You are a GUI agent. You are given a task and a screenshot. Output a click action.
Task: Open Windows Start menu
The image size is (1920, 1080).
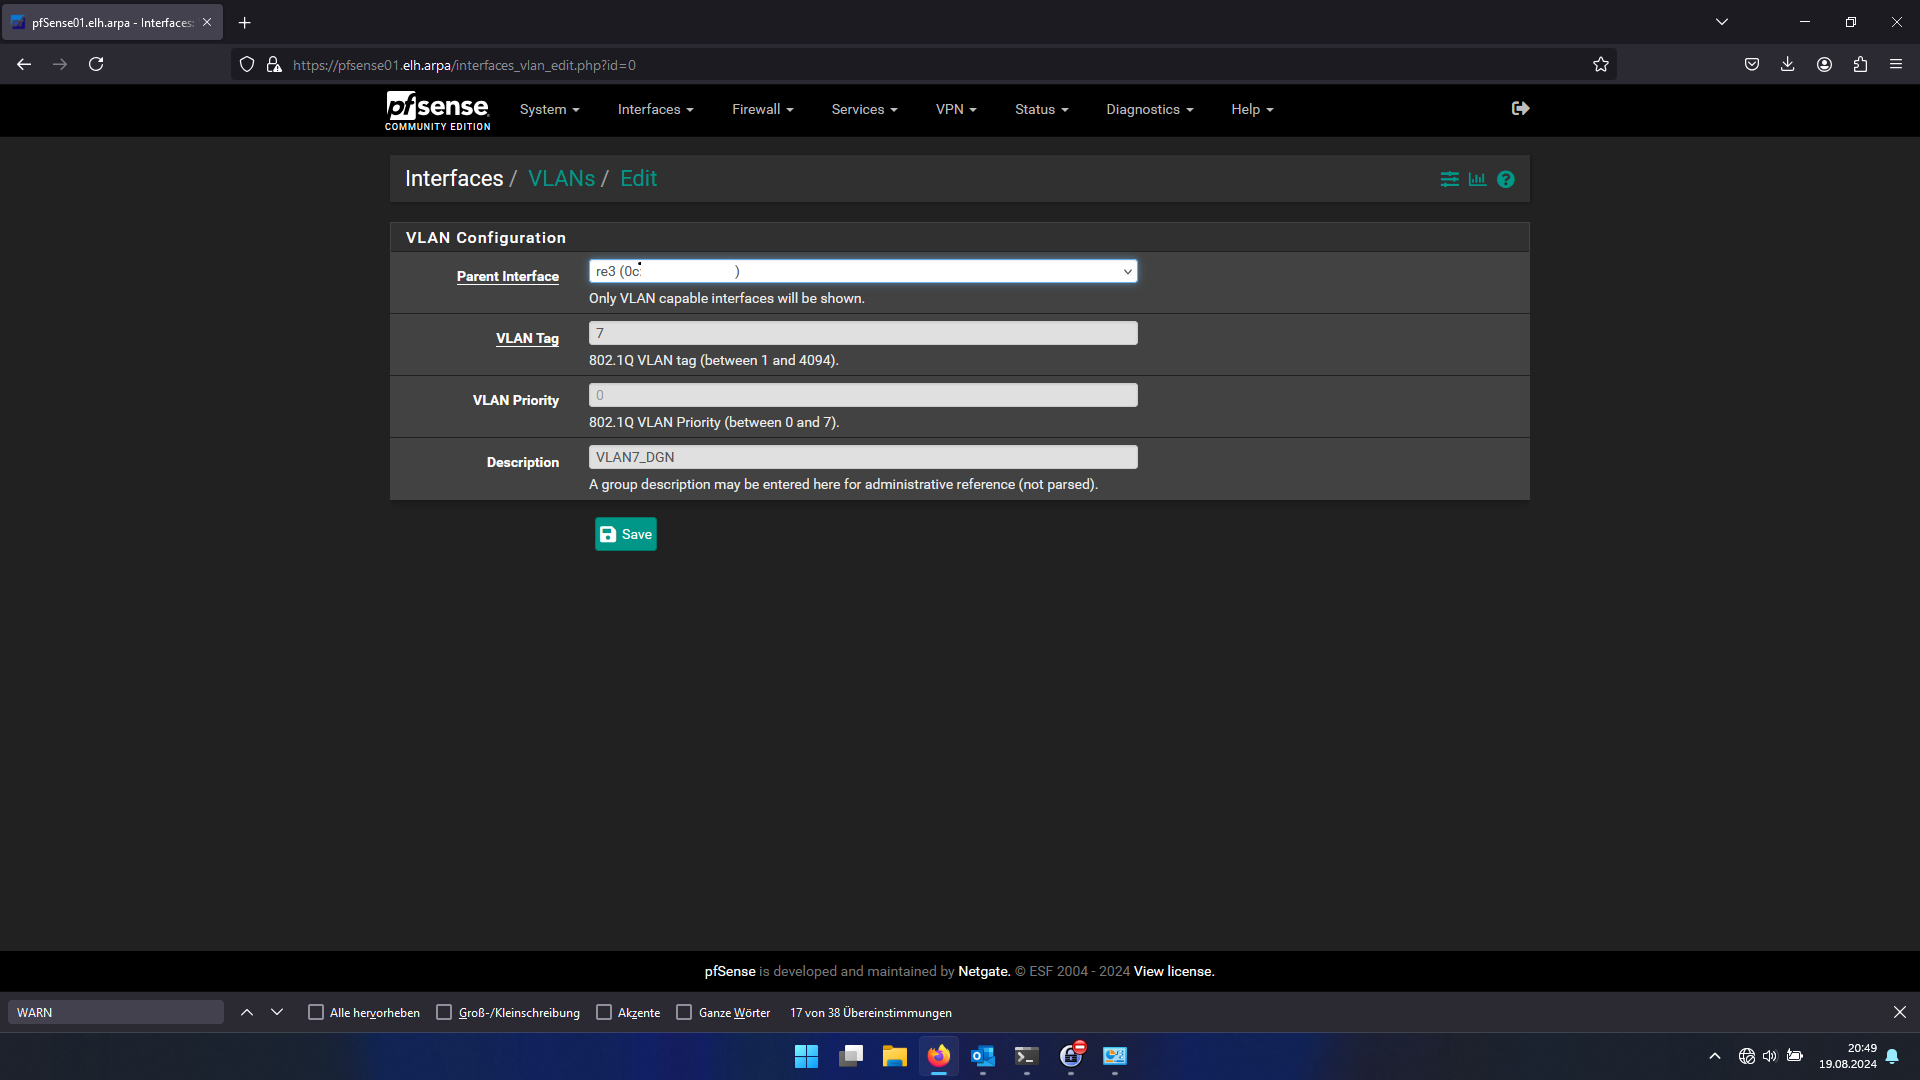[x=806, y=1056]
